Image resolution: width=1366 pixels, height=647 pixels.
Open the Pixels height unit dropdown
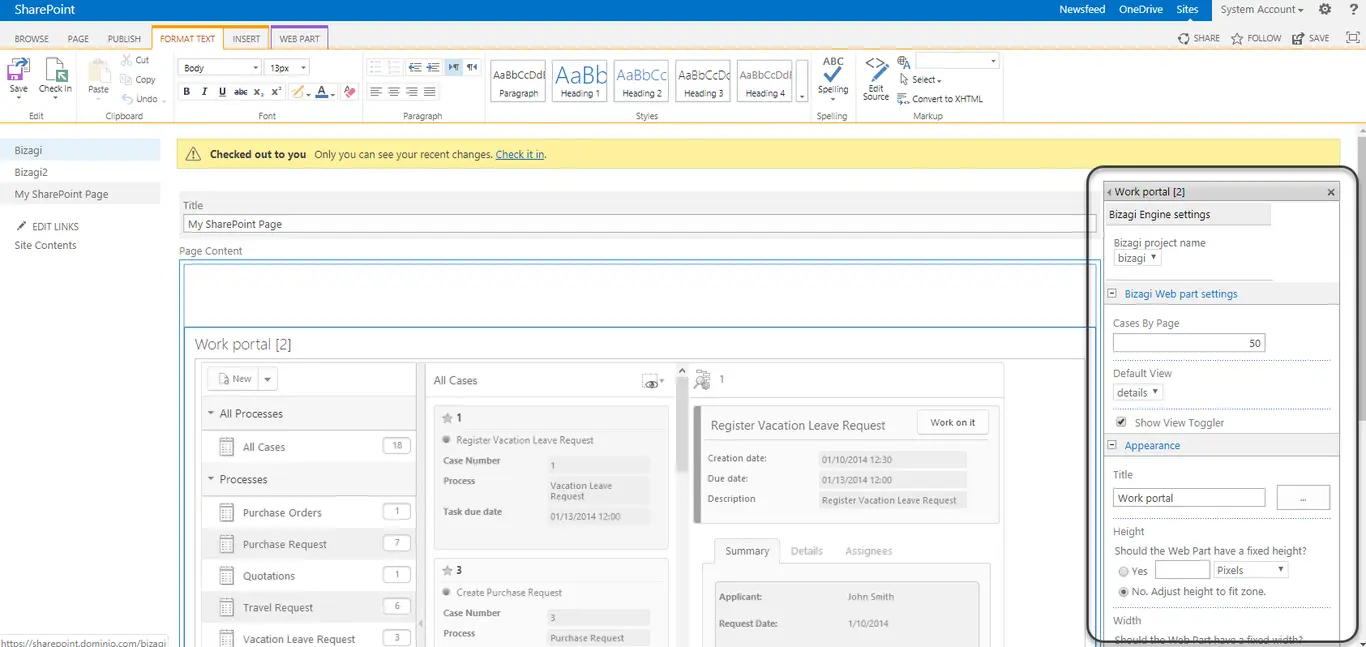point(1250,570)
